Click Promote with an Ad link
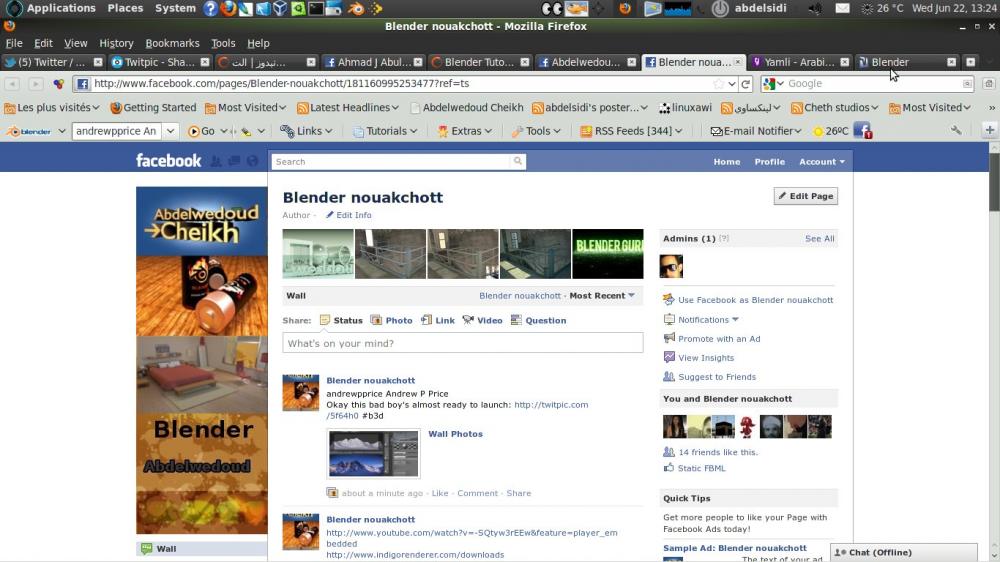This screenshot has height=562, width=1000. click(x=719, y=339)
